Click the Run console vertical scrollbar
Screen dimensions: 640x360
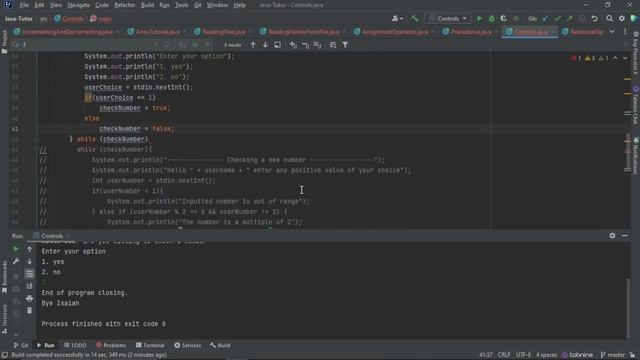pyautogui.click(x=628, y=308)
